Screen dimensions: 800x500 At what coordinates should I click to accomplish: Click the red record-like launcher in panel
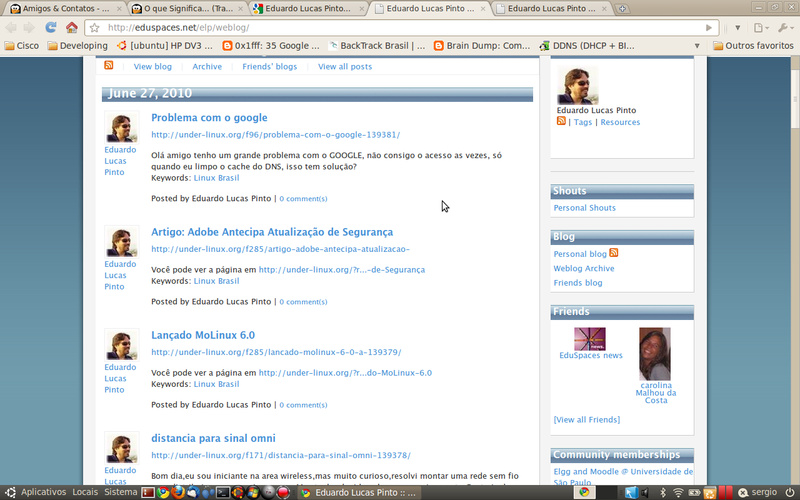[283, 492]
